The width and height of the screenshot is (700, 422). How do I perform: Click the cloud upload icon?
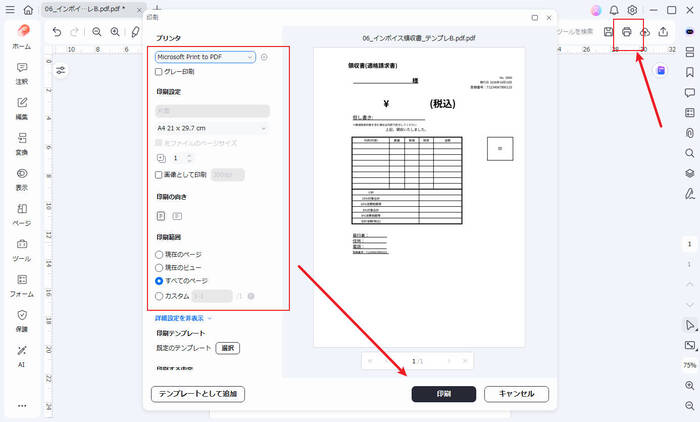[x=645, y=32]
